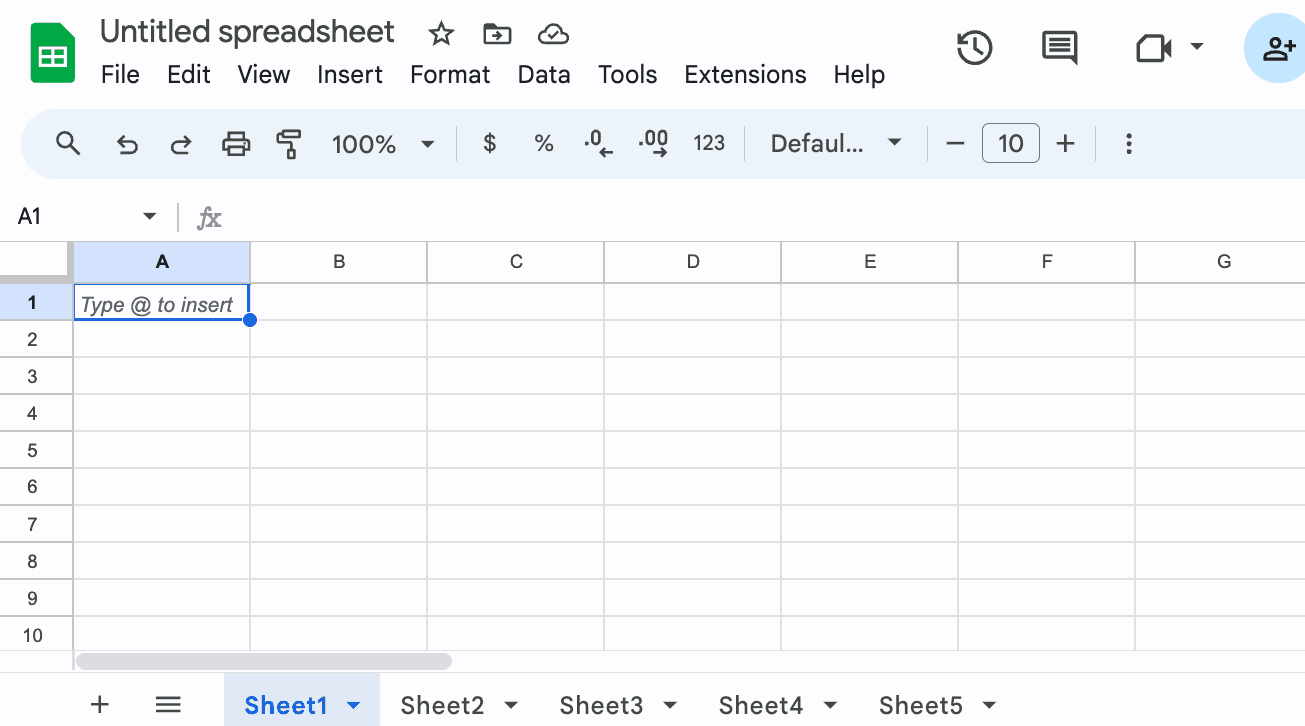Open the comments speech bubble icon
Viewport: 1305px width, 726px height.
coord(1059,48)
